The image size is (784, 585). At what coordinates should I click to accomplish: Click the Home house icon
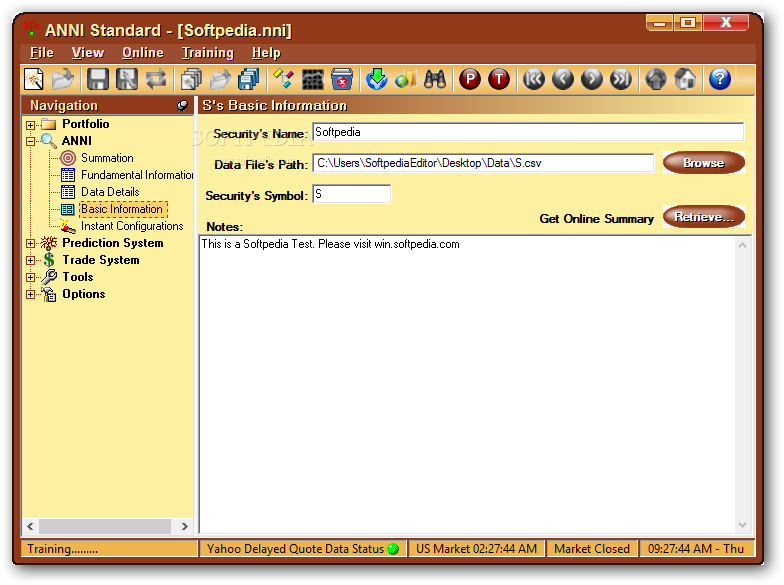coord(684,79)
